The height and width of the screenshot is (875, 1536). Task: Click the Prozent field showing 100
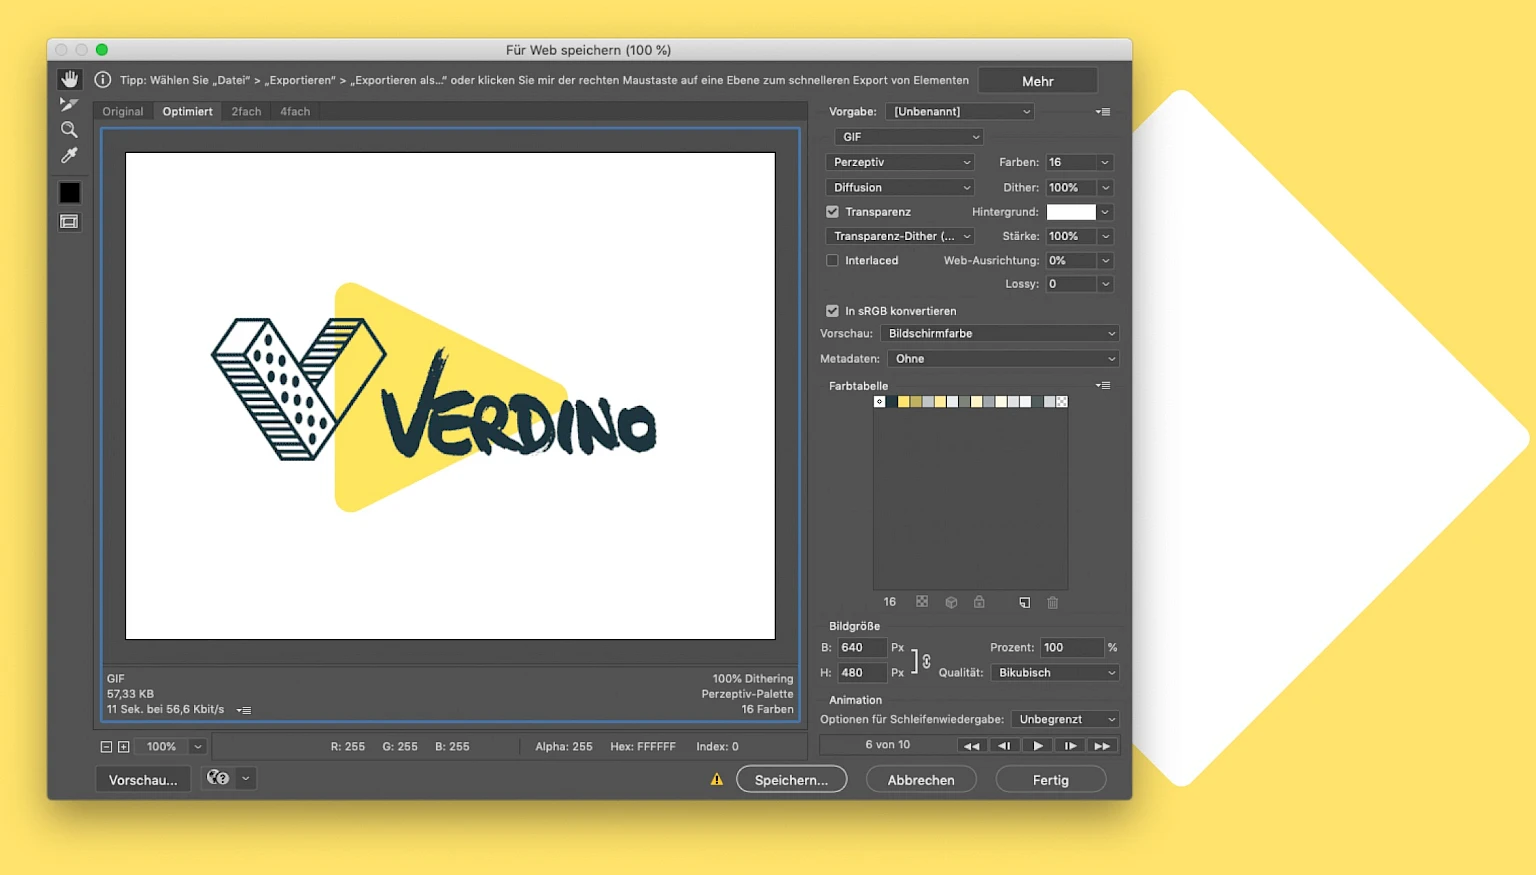1072,648
